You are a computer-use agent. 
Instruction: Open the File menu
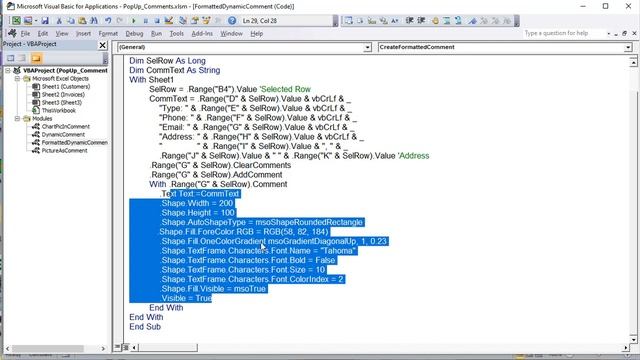point(25,33)
